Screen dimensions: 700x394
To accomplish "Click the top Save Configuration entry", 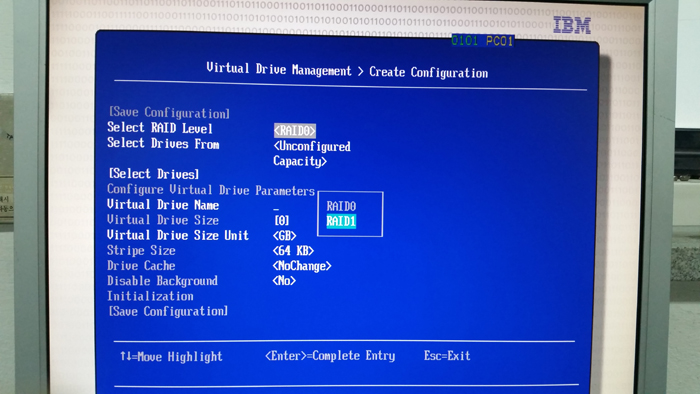I will pyautogui.click(x=169, y=112).
